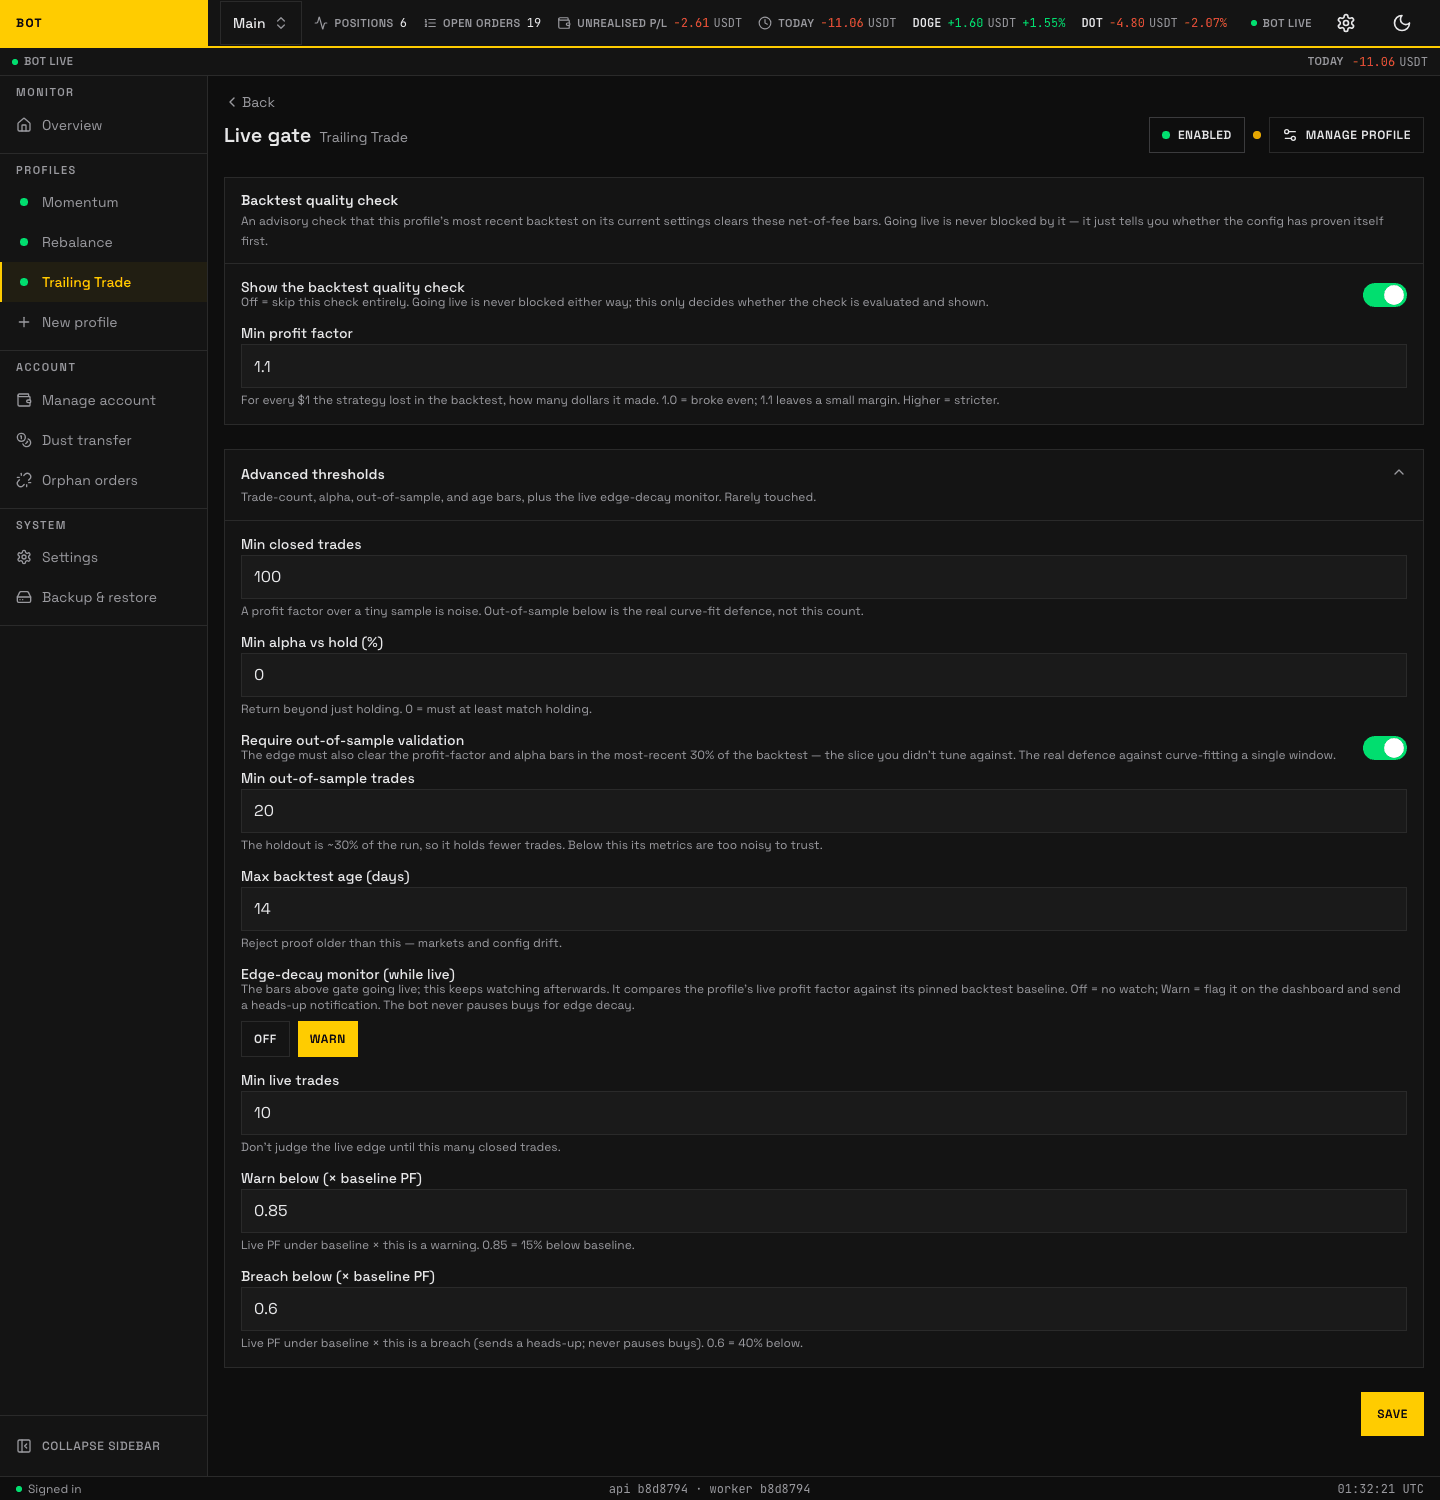Click the Max backtest age input
This screenshot has width=1440, height=1500.
click(x=824, y=909)
